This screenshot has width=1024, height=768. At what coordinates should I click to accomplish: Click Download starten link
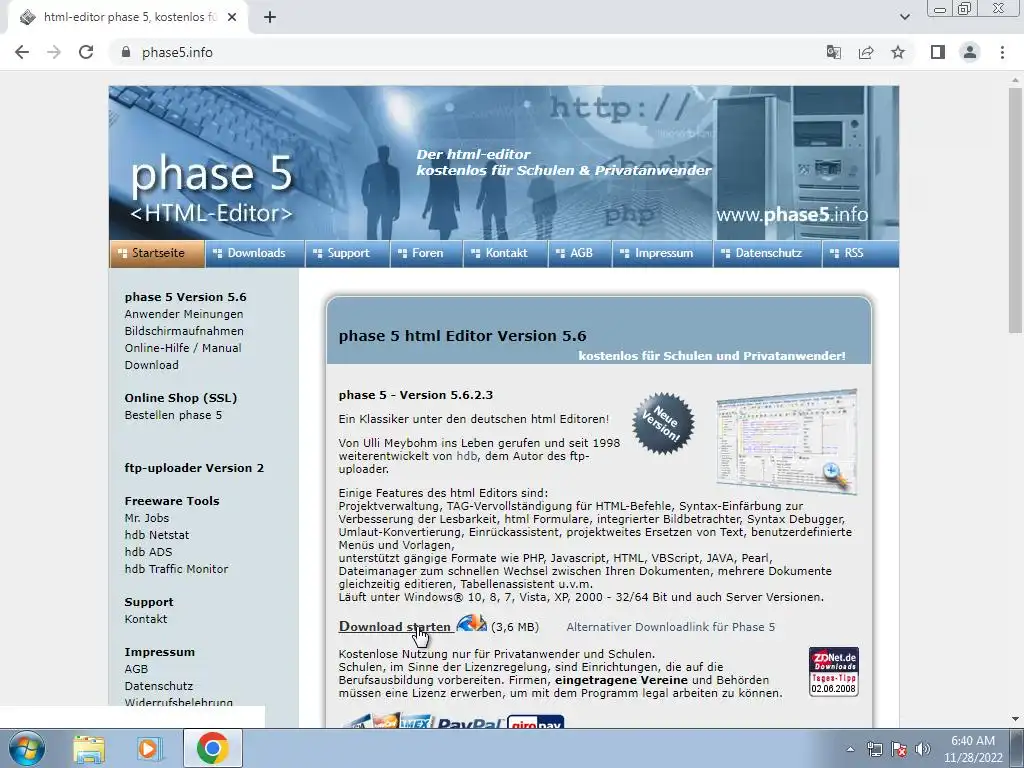click(394, 626)
